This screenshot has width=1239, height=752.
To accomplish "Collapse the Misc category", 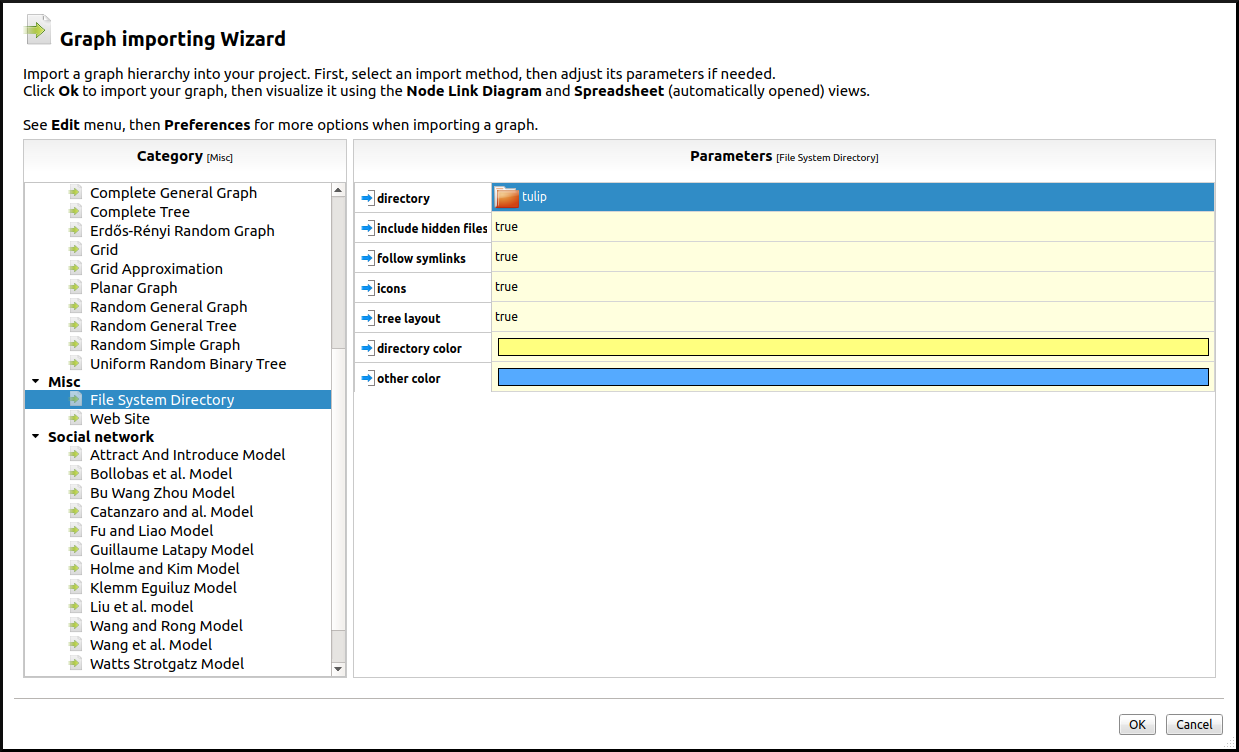I will coord(36,382).
